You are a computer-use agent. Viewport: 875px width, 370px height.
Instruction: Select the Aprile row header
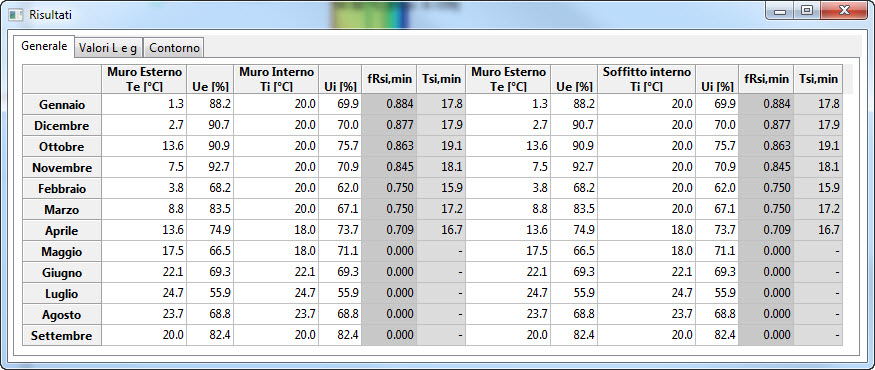click(x=62, y=230)
